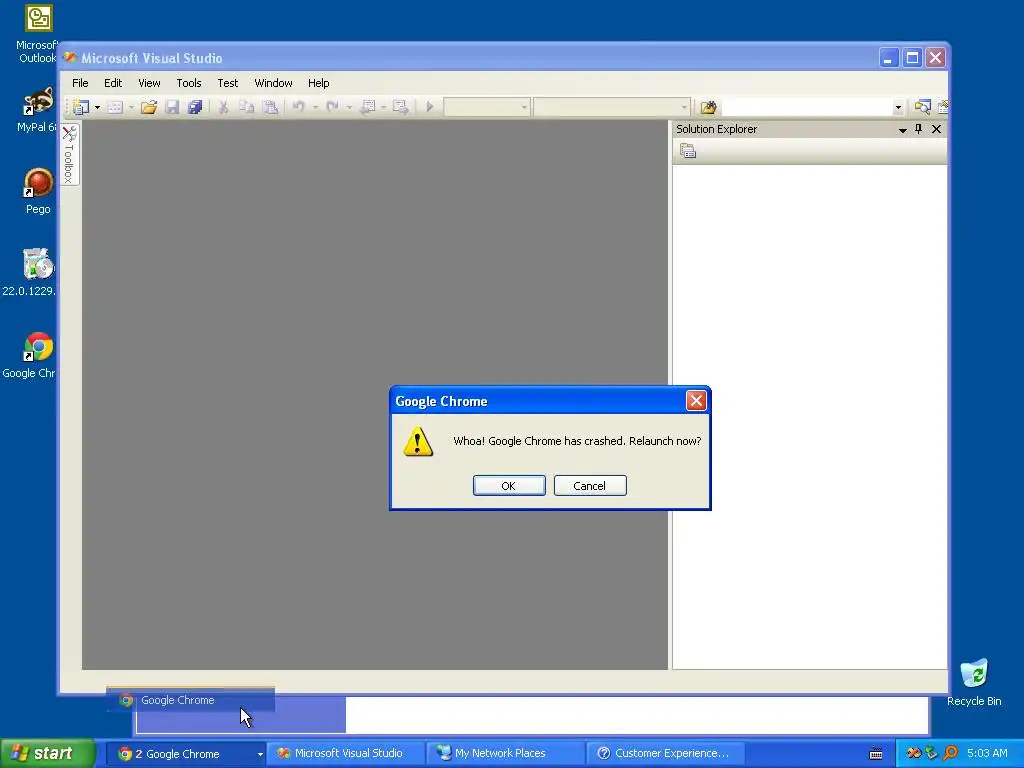Click the MyPal desktop shortcut

(37, 110)
